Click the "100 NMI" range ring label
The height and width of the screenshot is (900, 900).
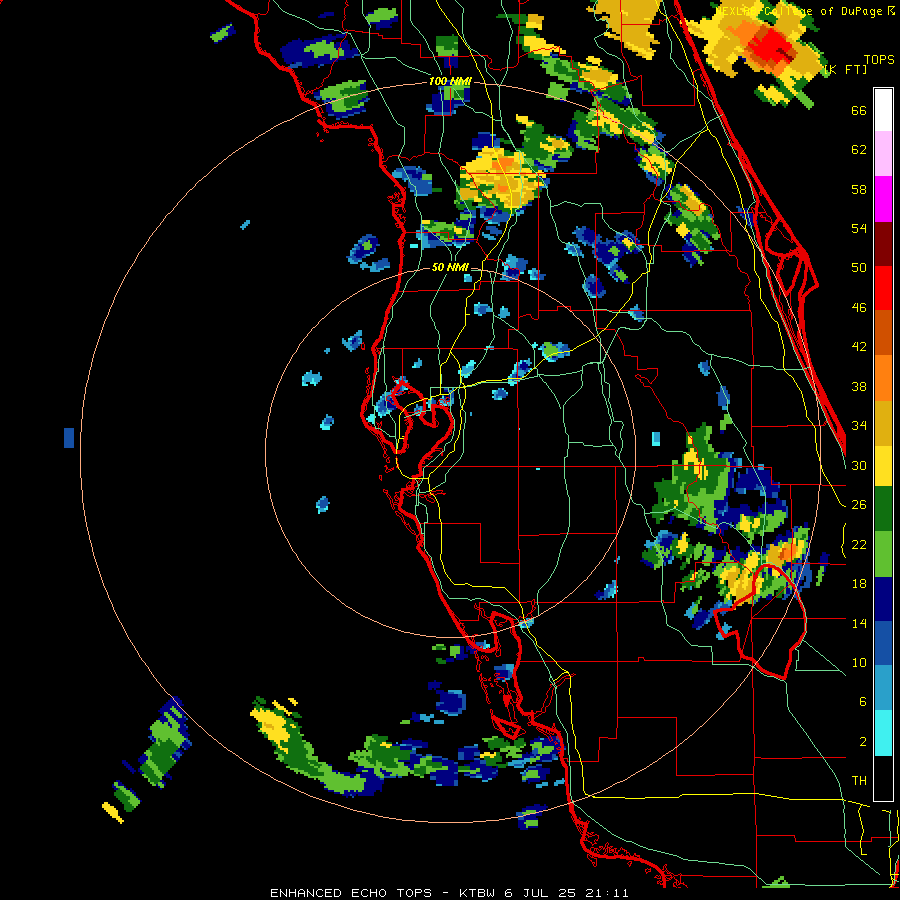point(450,82)
